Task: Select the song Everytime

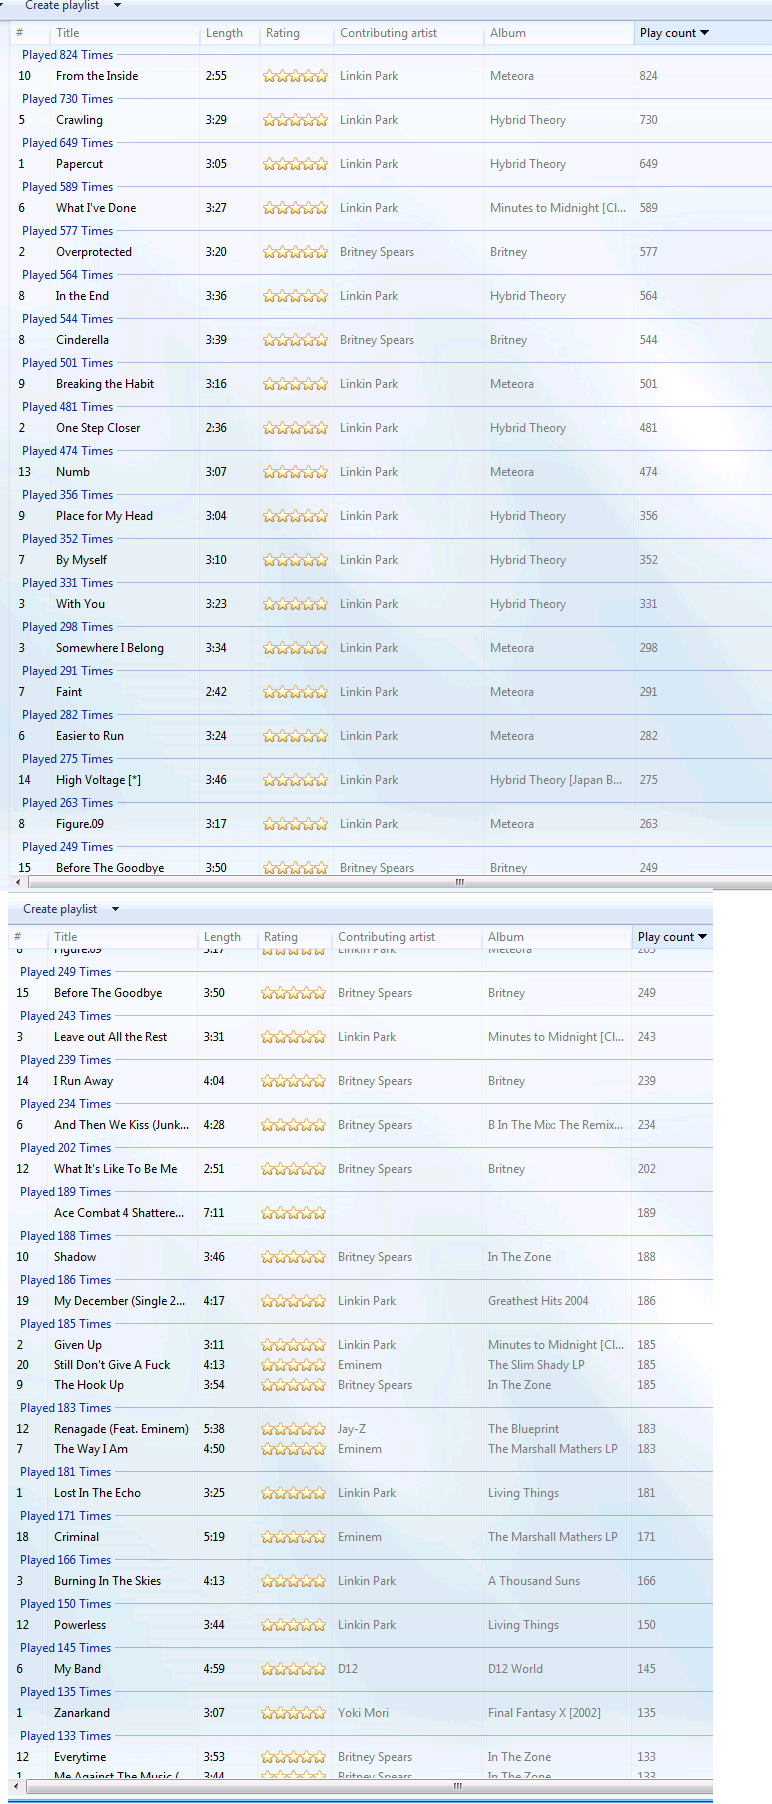Action: pyautogui.click(x=80, y=1757)
